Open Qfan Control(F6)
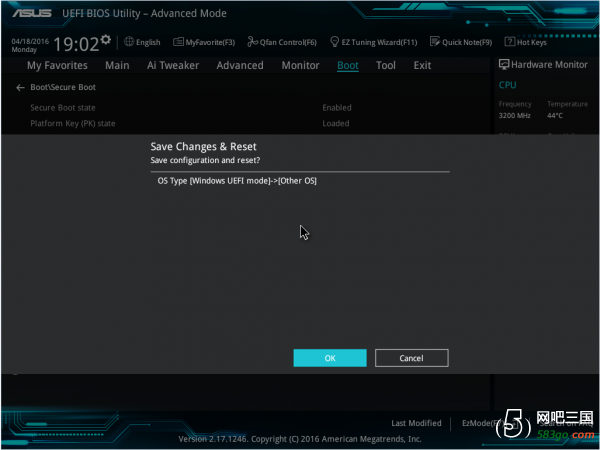The image size is (600, 450). pos(282,42)
